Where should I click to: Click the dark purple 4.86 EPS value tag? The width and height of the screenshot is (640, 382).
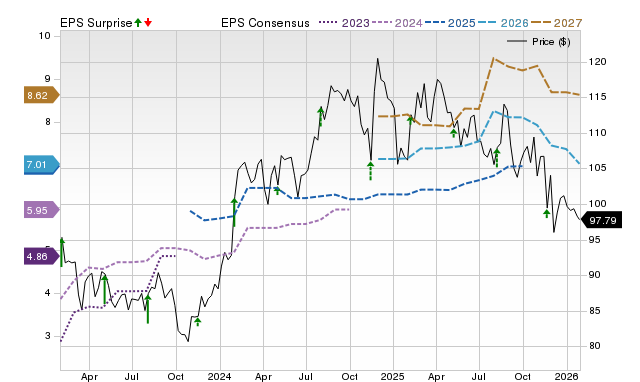(x=42, y=257)
